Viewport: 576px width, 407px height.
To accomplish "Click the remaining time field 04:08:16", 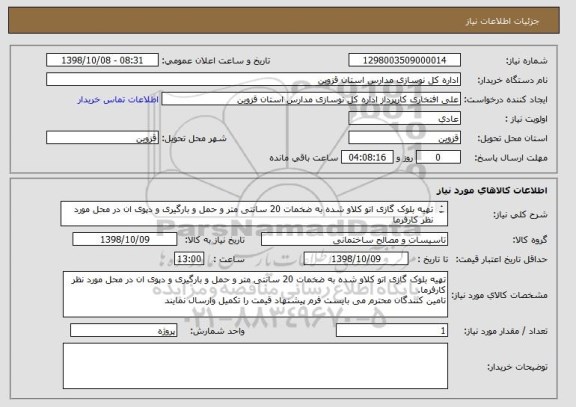I will (x=367, y=157).
